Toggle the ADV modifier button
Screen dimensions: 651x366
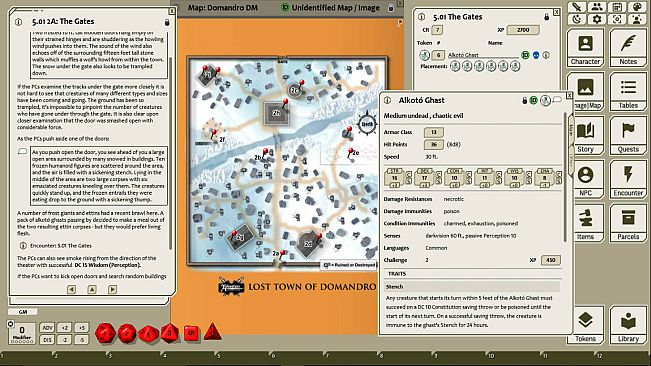[47, 328]
